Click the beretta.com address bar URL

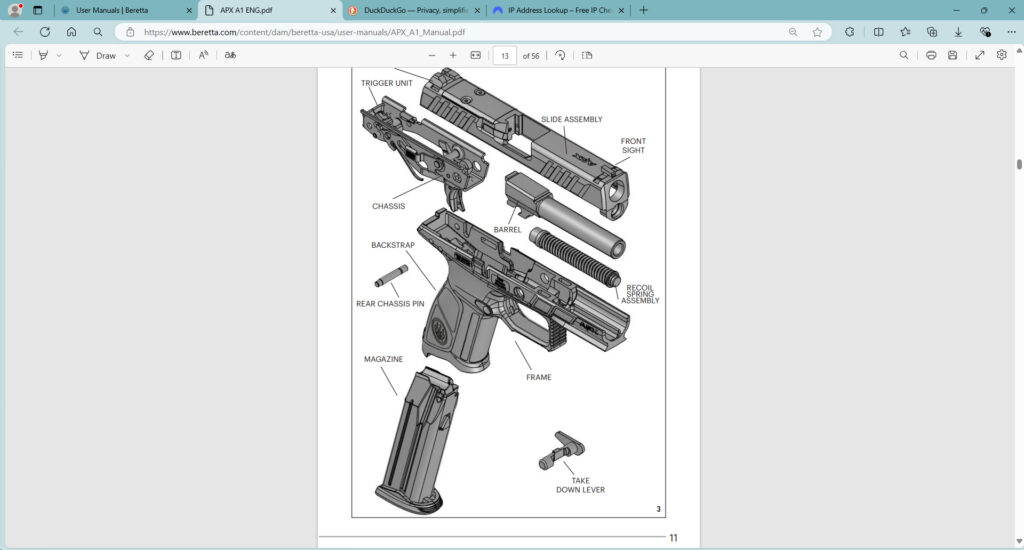tap(304, 32)
